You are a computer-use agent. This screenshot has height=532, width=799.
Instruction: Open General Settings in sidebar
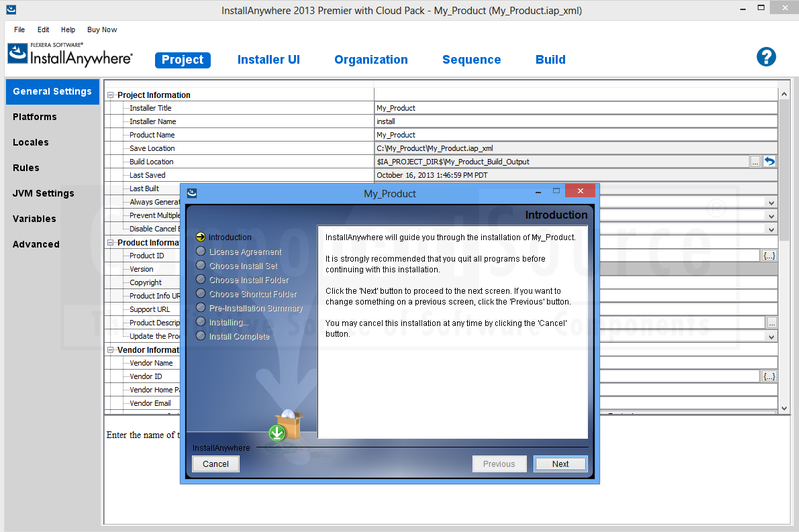pos(52,92)
